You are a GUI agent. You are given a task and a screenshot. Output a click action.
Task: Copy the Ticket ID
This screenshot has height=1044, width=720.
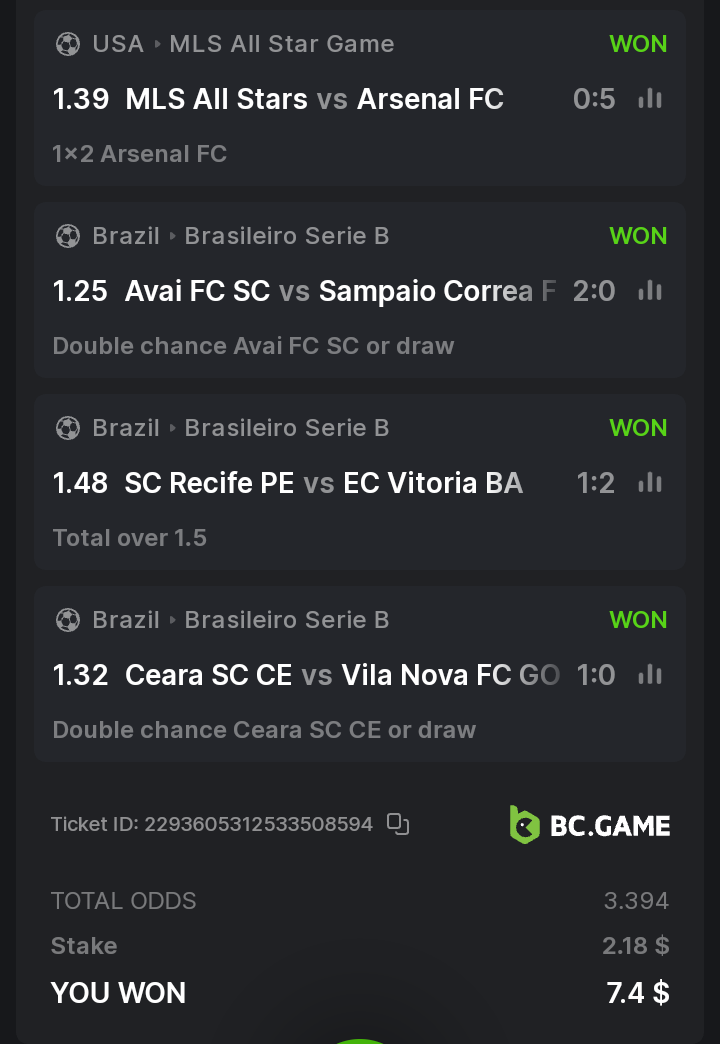(x=398, y=824)
